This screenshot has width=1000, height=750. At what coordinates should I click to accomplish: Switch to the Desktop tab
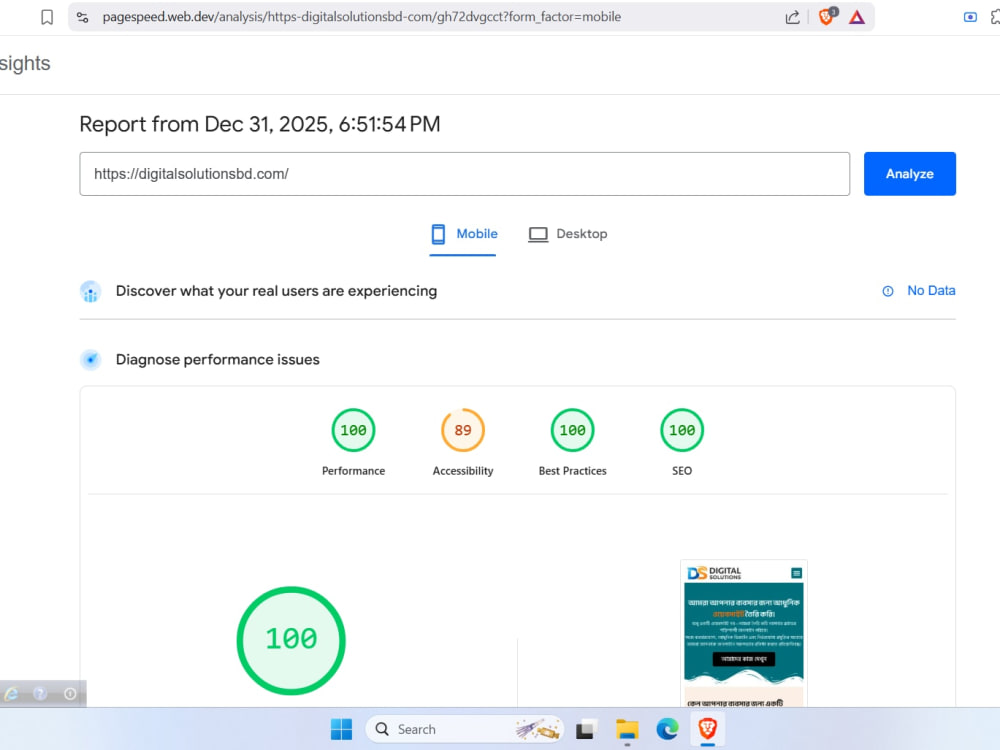[x=568, y=234]
